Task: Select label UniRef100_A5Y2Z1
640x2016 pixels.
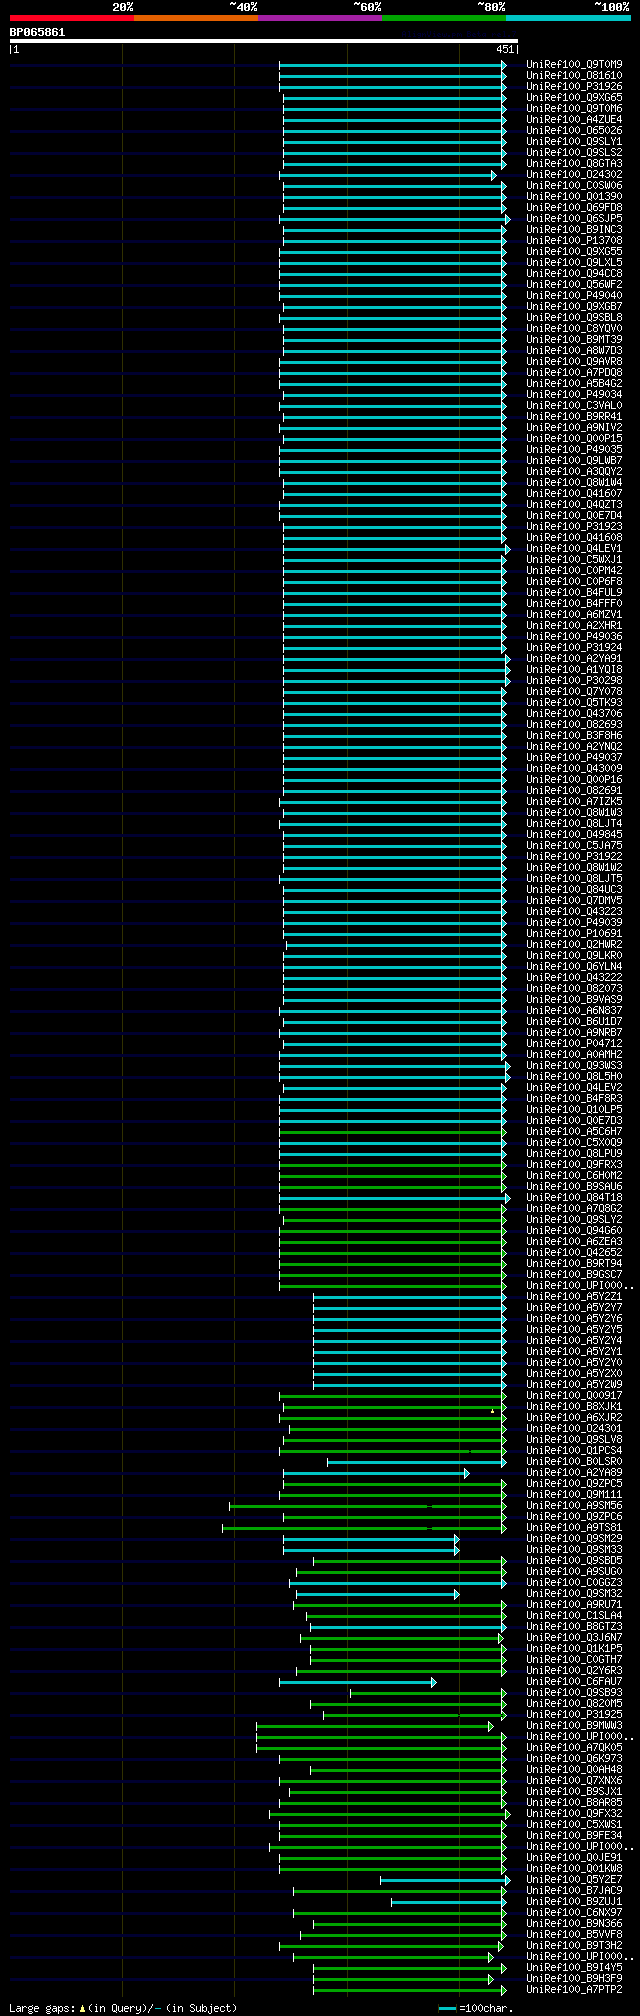Action: pos(574,1297)
